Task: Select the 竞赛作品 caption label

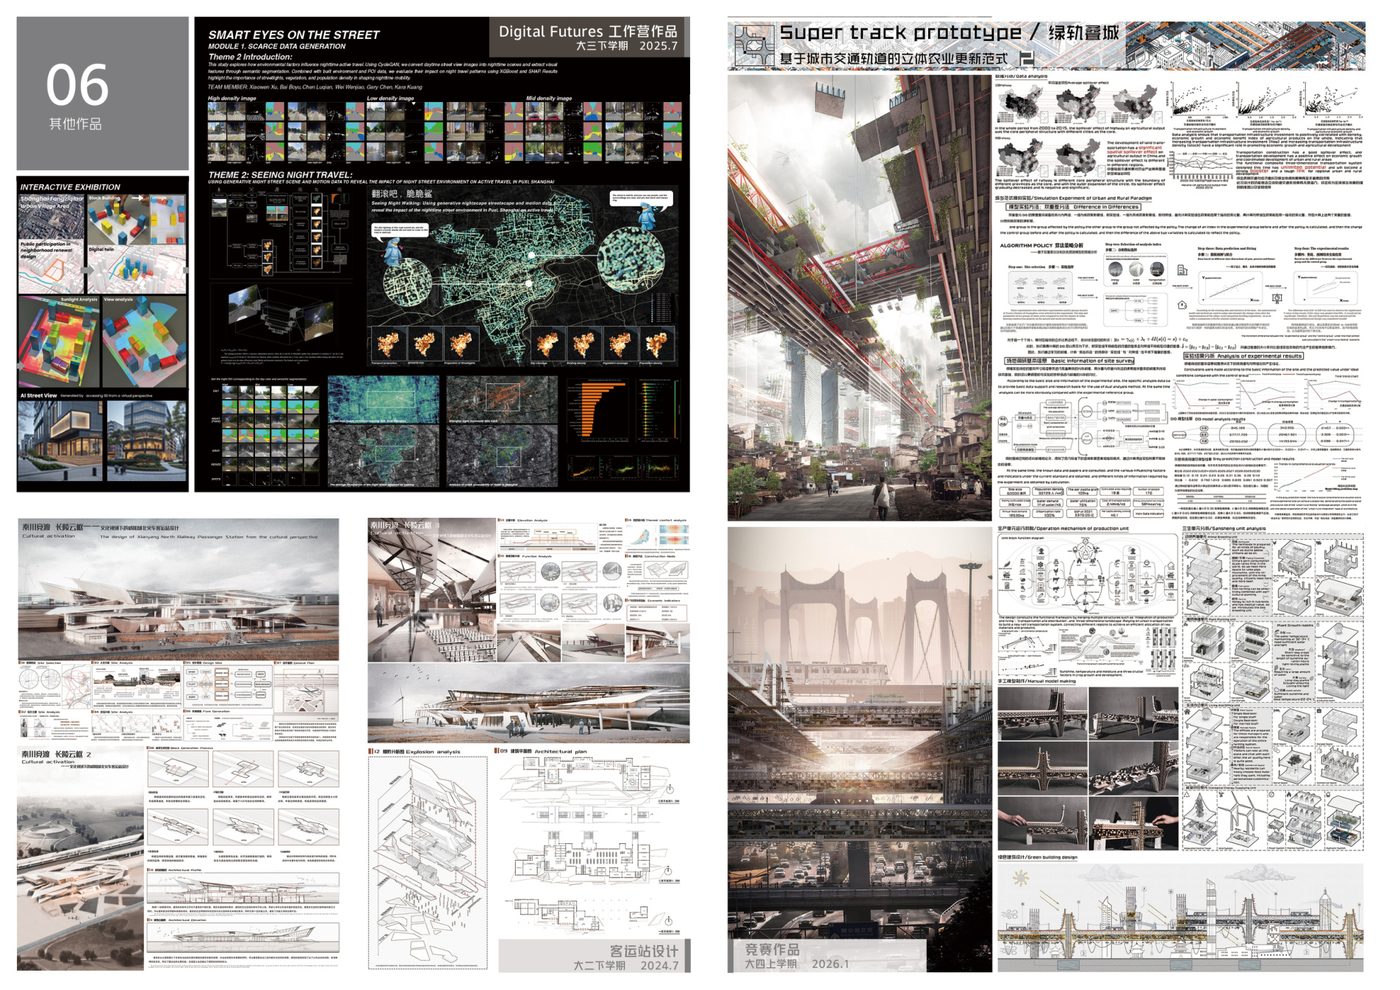Action: (772, 950)
